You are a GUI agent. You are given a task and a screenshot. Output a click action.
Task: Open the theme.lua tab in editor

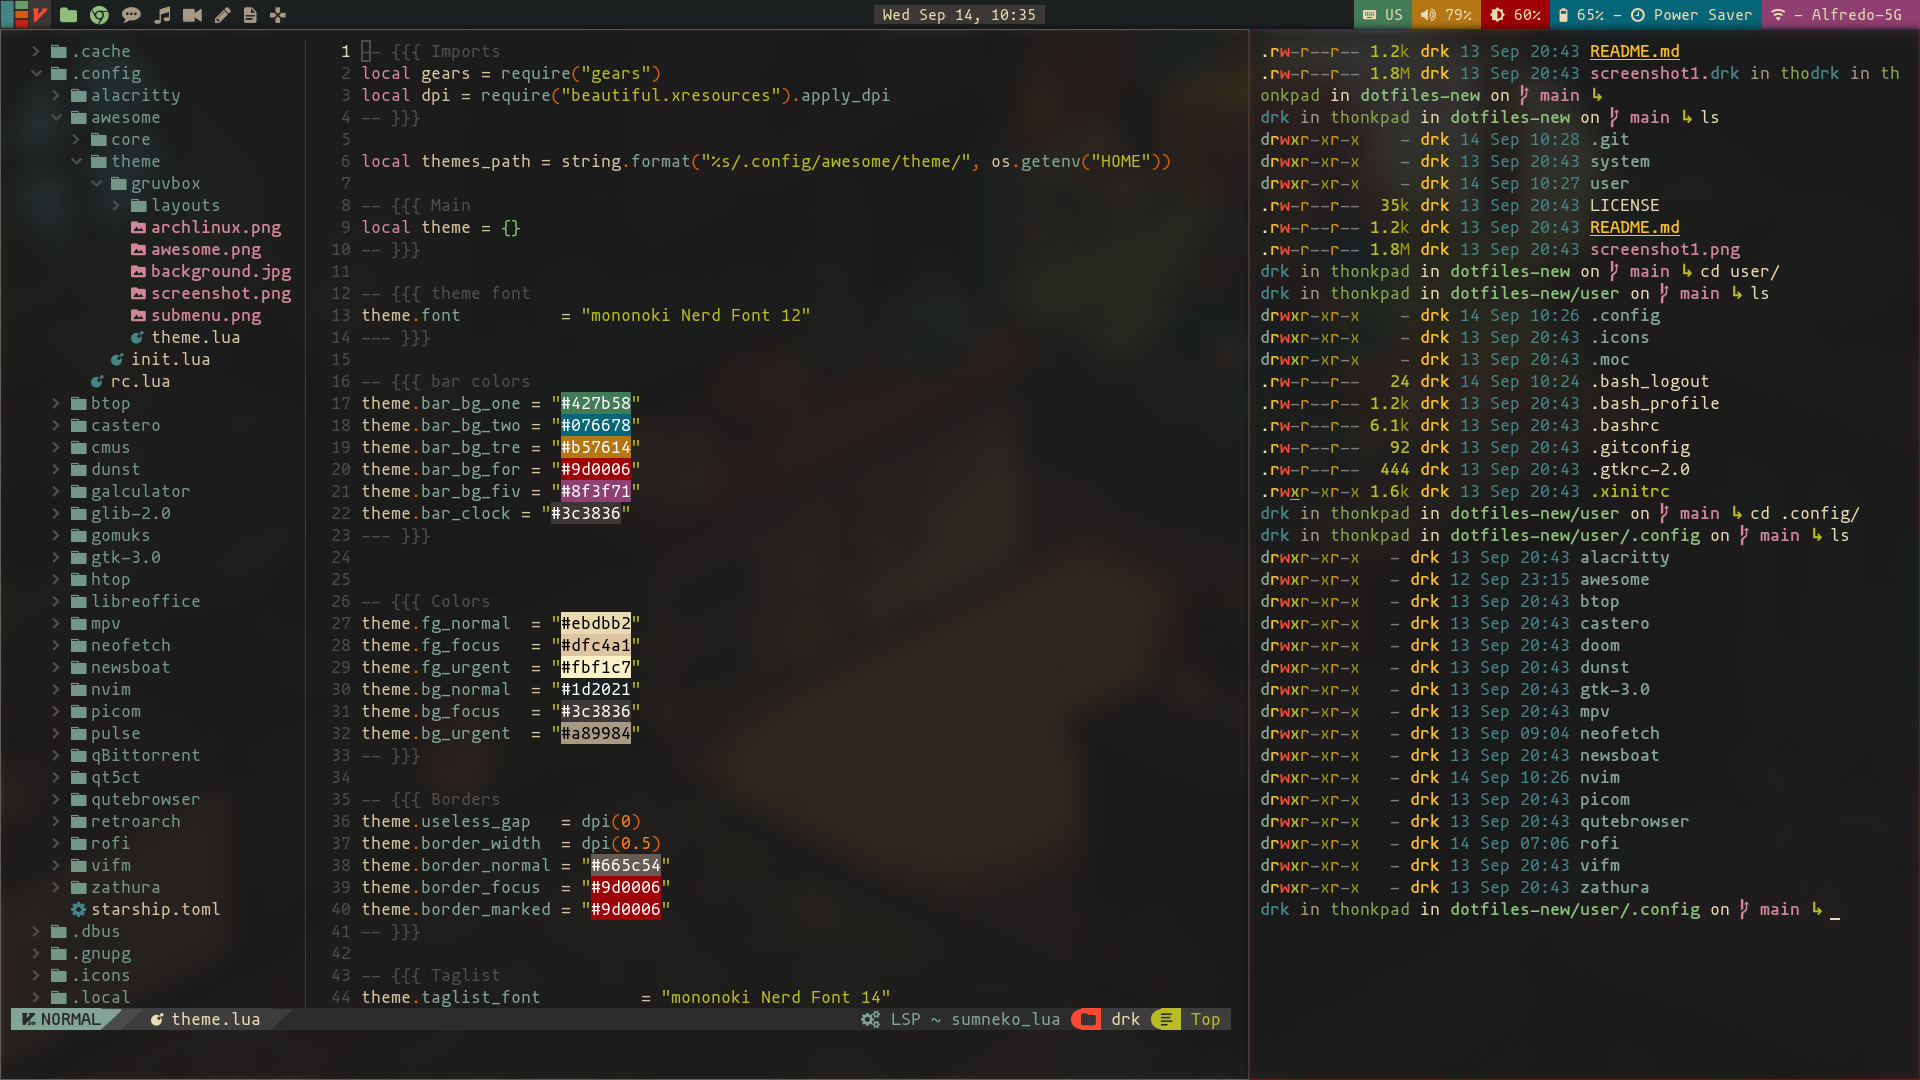[x=215, y=1018]
